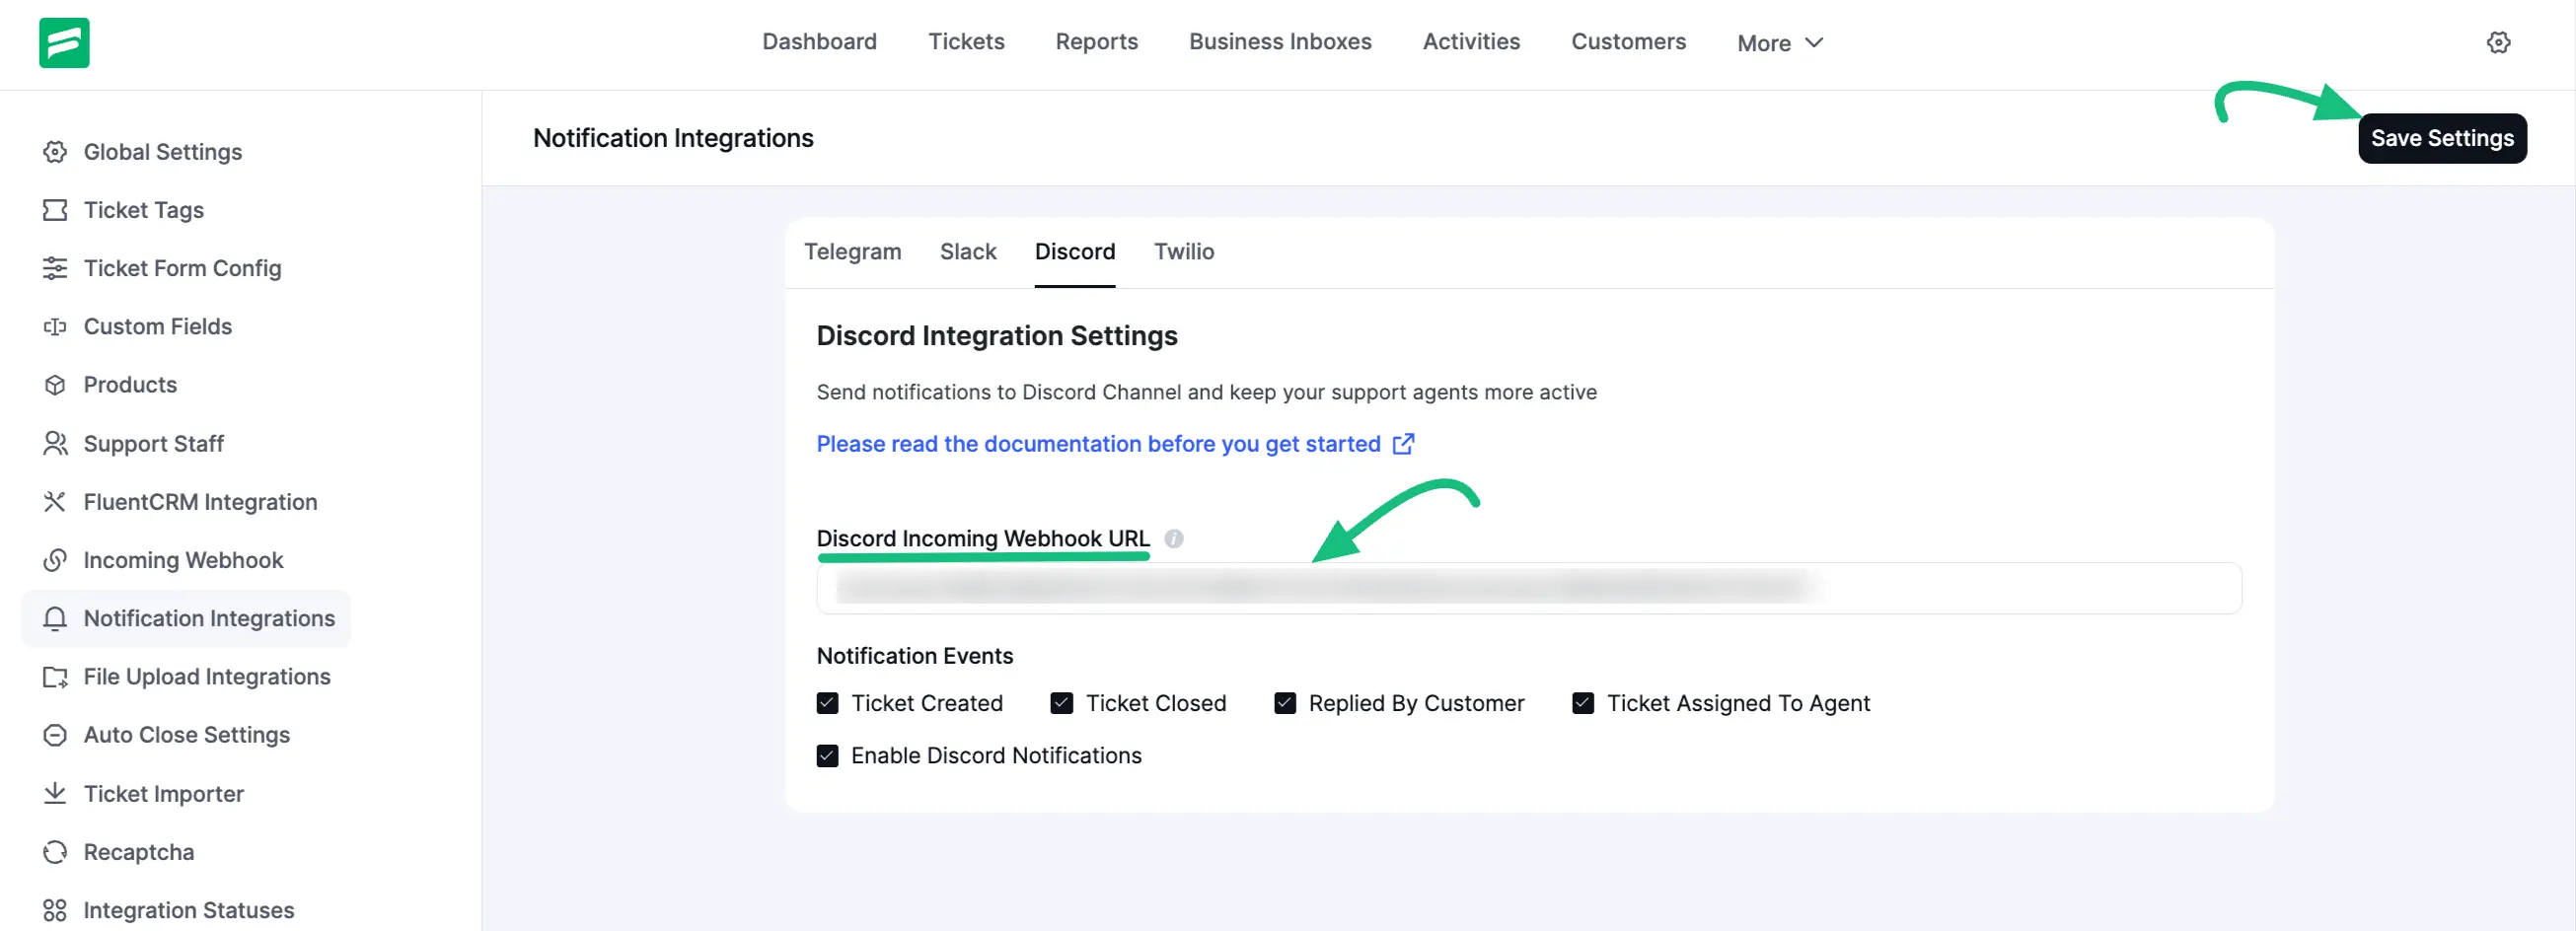Click the Products box icon

click(x=56, y=384)
